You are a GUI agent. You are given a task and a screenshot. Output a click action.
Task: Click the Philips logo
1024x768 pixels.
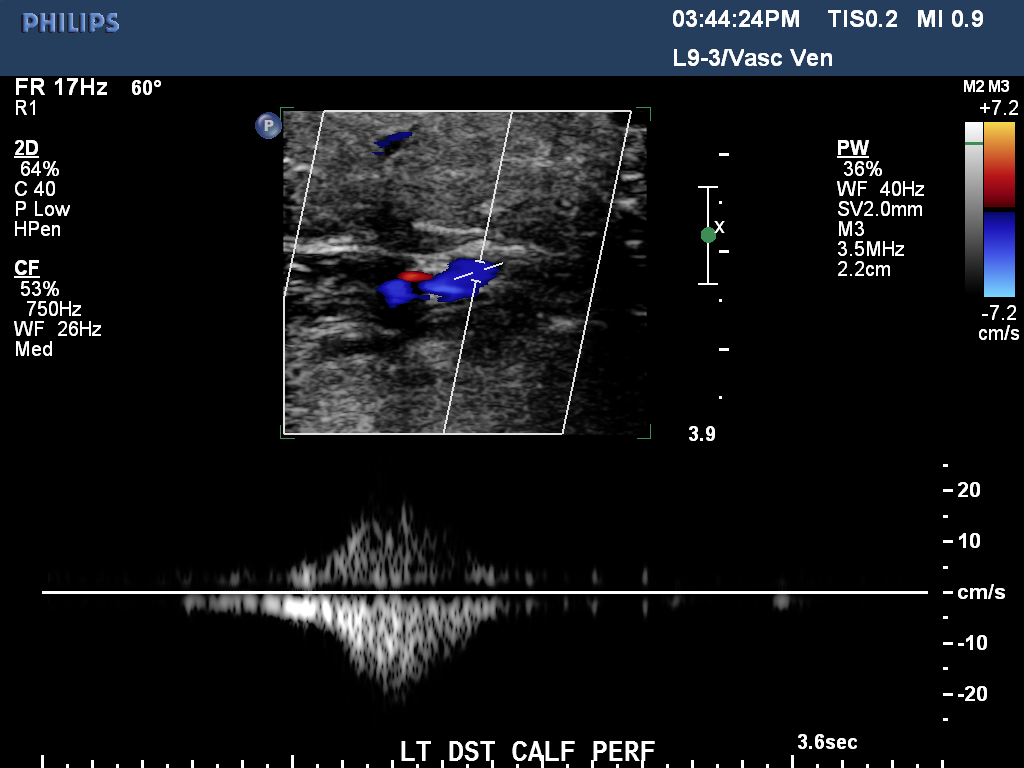70,23
